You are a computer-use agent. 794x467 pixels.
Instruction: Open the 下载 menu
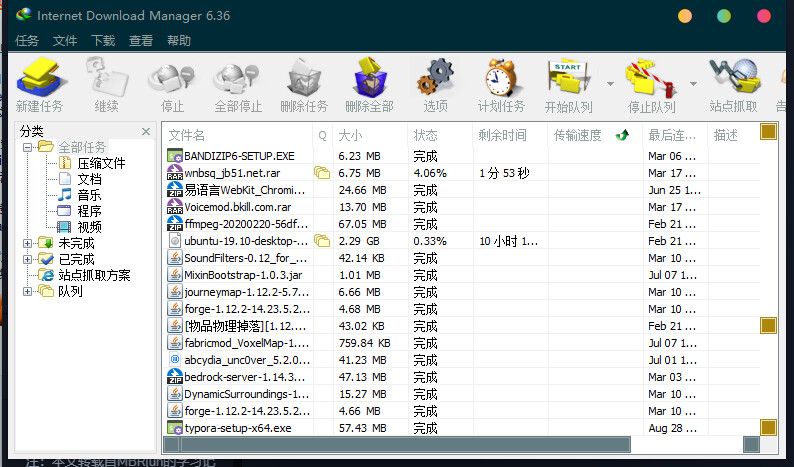[x=103, y=41]
